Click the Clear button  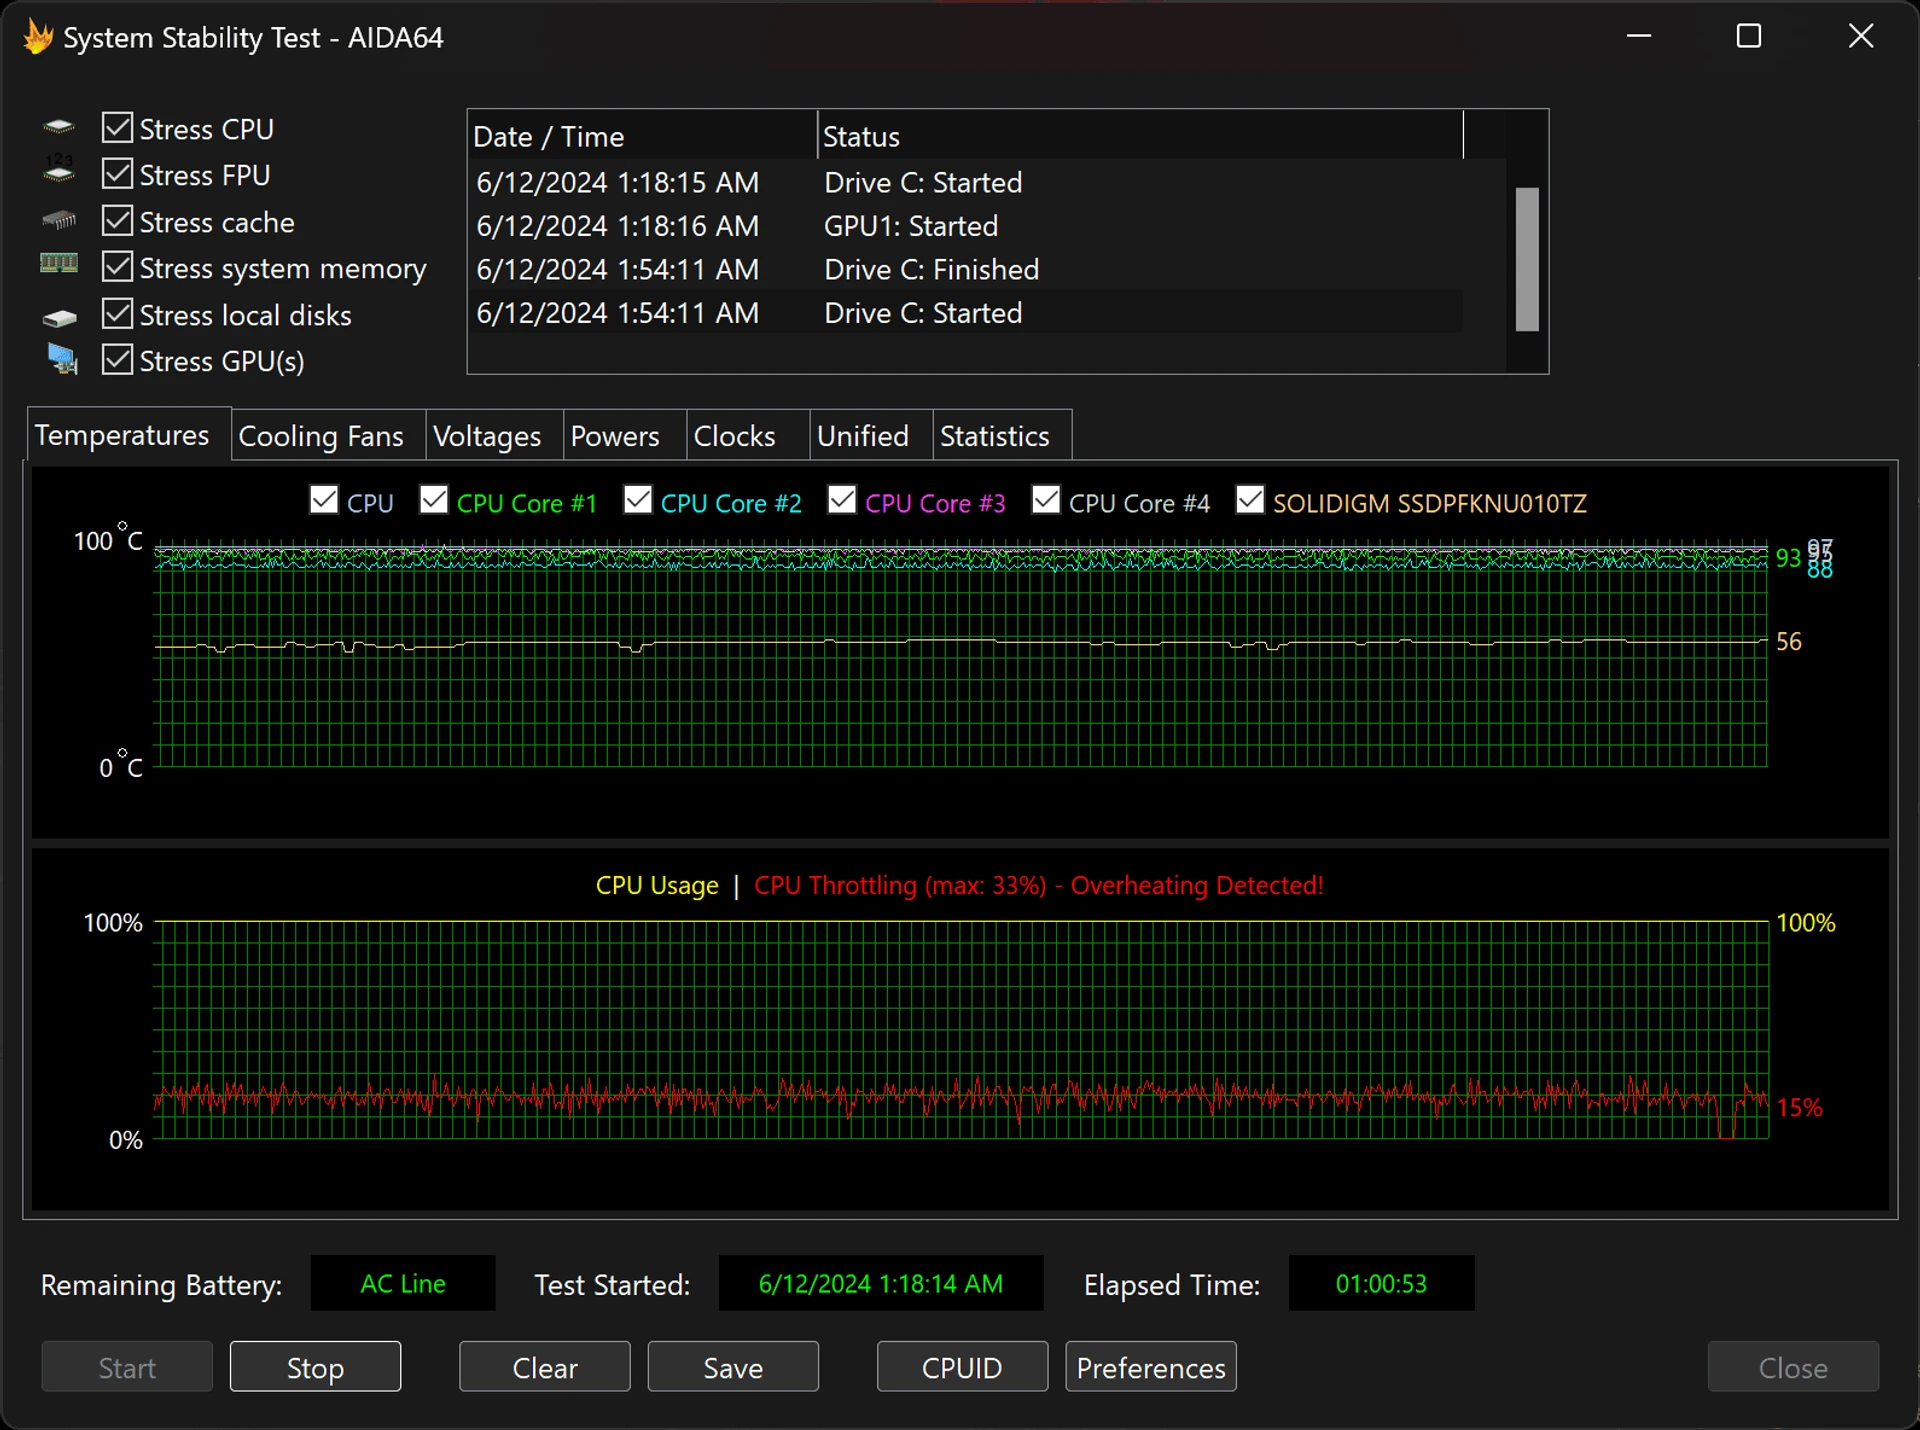click(545, 1367)
